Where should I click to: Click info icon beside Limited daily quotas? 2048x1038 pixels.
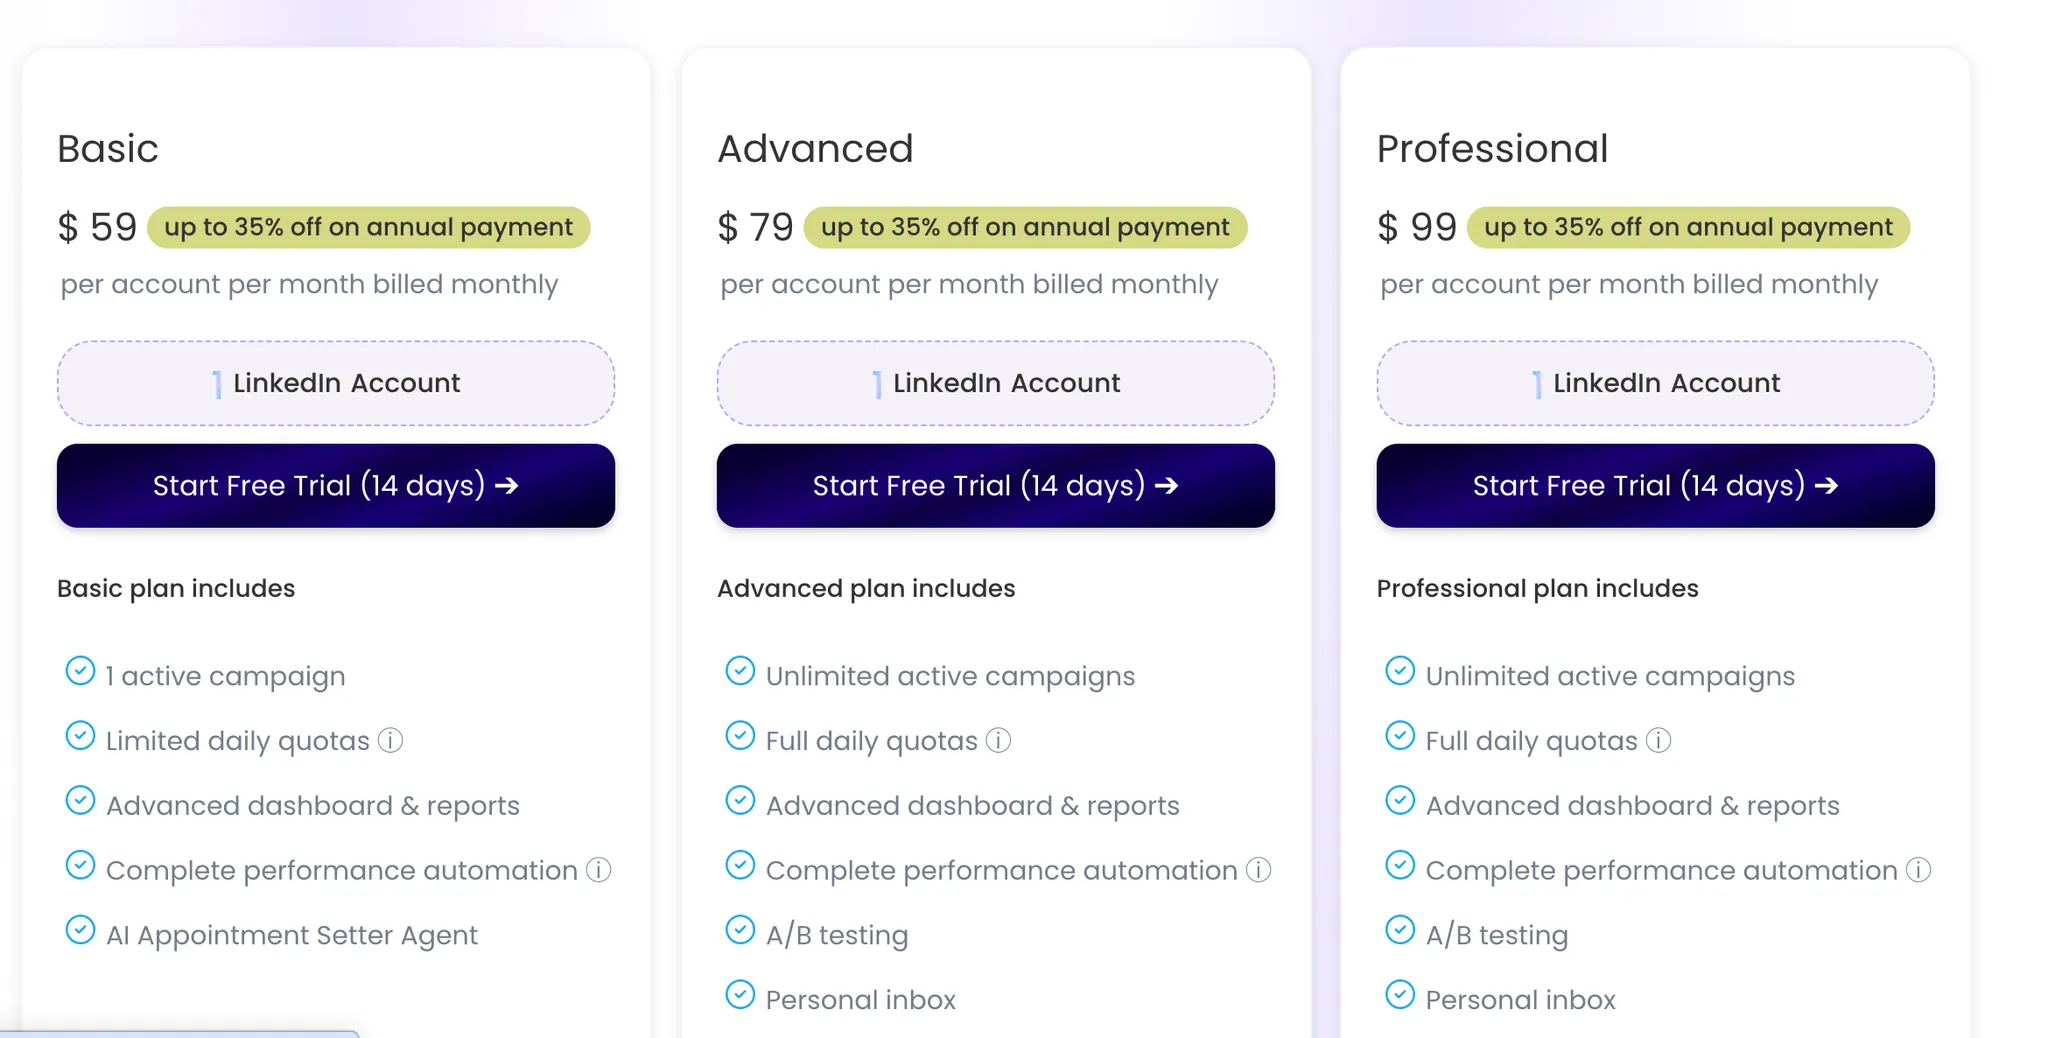pos(390,740)
